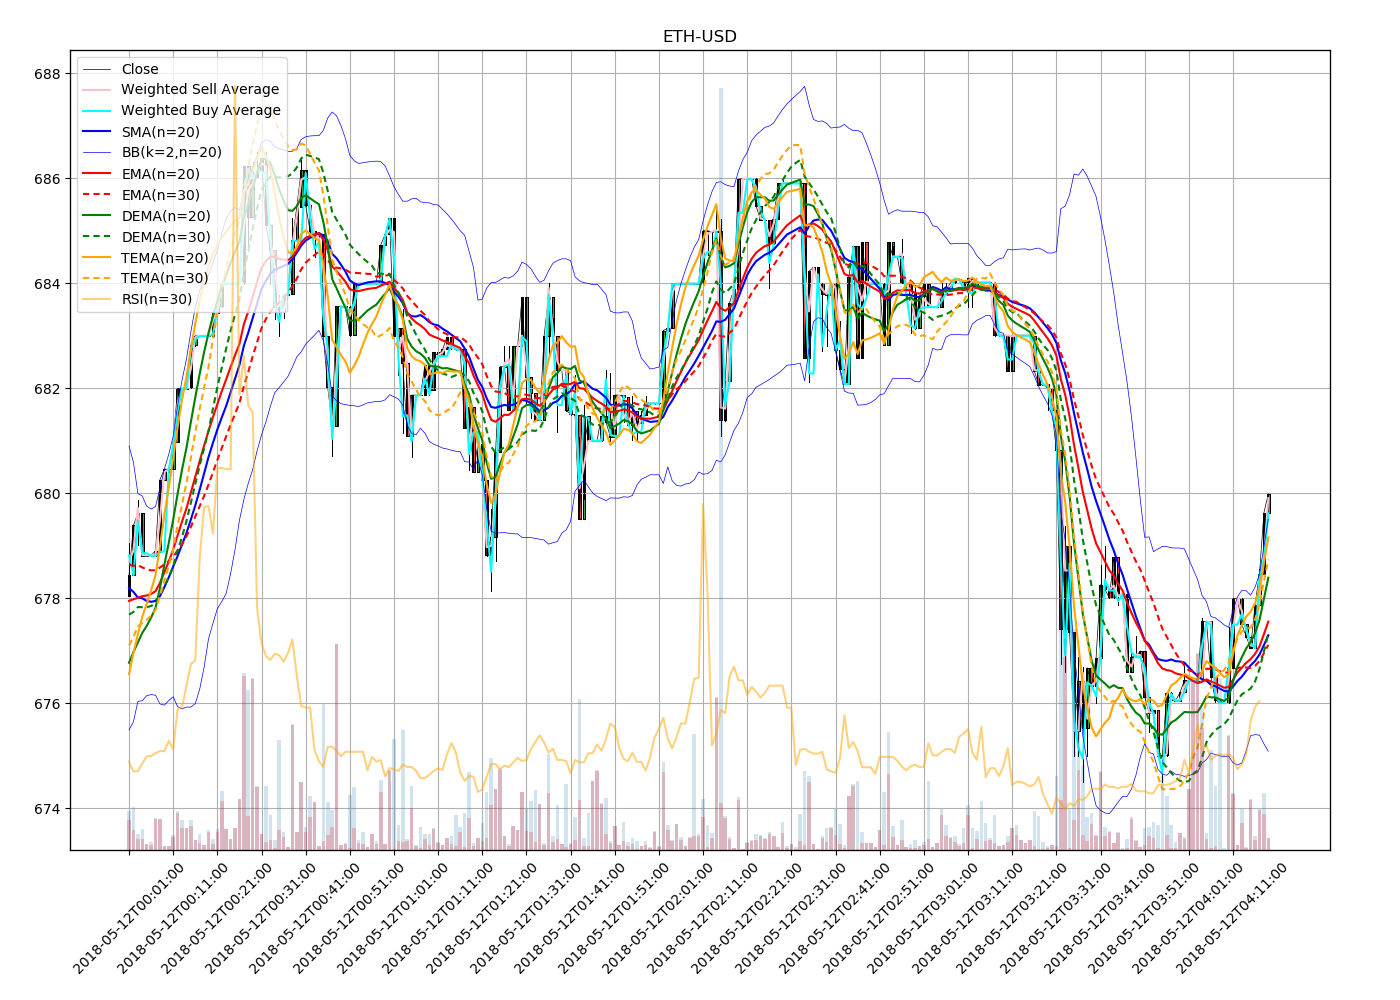Image resolution: width=1400 pixels, height=1000 pixels.
Task: Click the 684 y-axis label
Action: click(47, 284)
